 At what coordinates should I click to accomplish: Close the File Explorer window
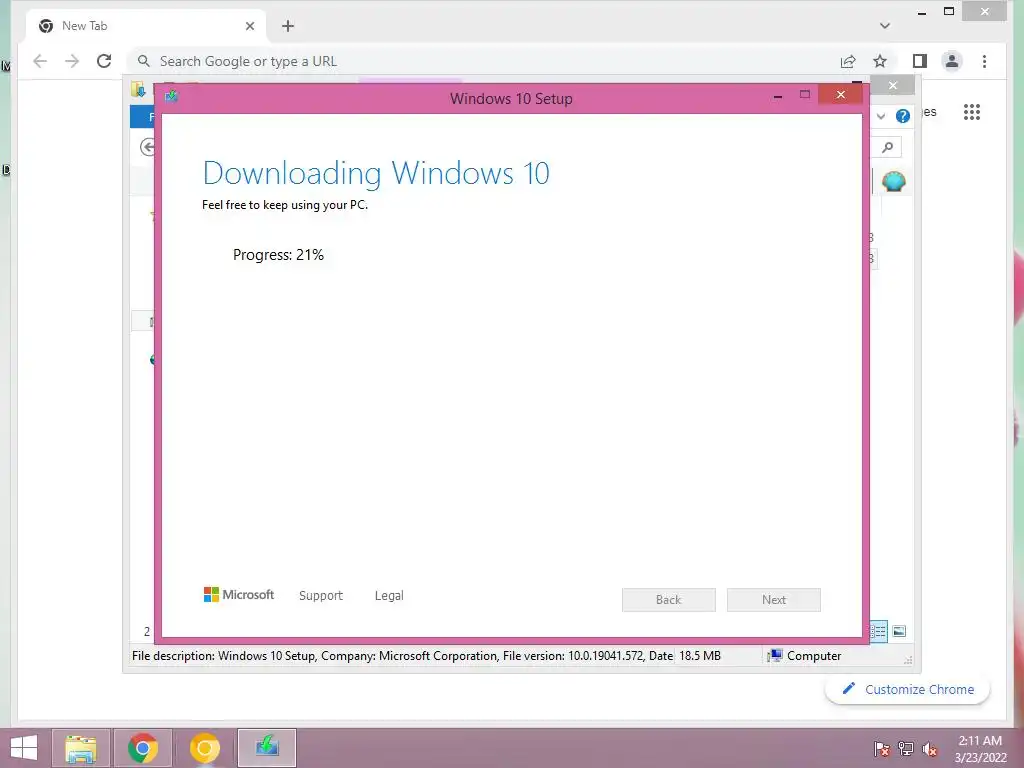coord(893,86)
